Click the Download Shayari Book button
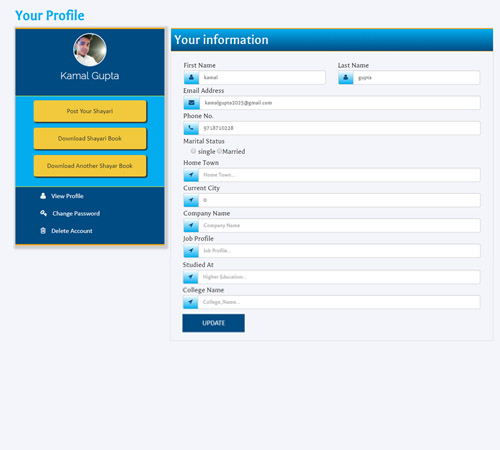500x450 pixels. coord(90,138)
